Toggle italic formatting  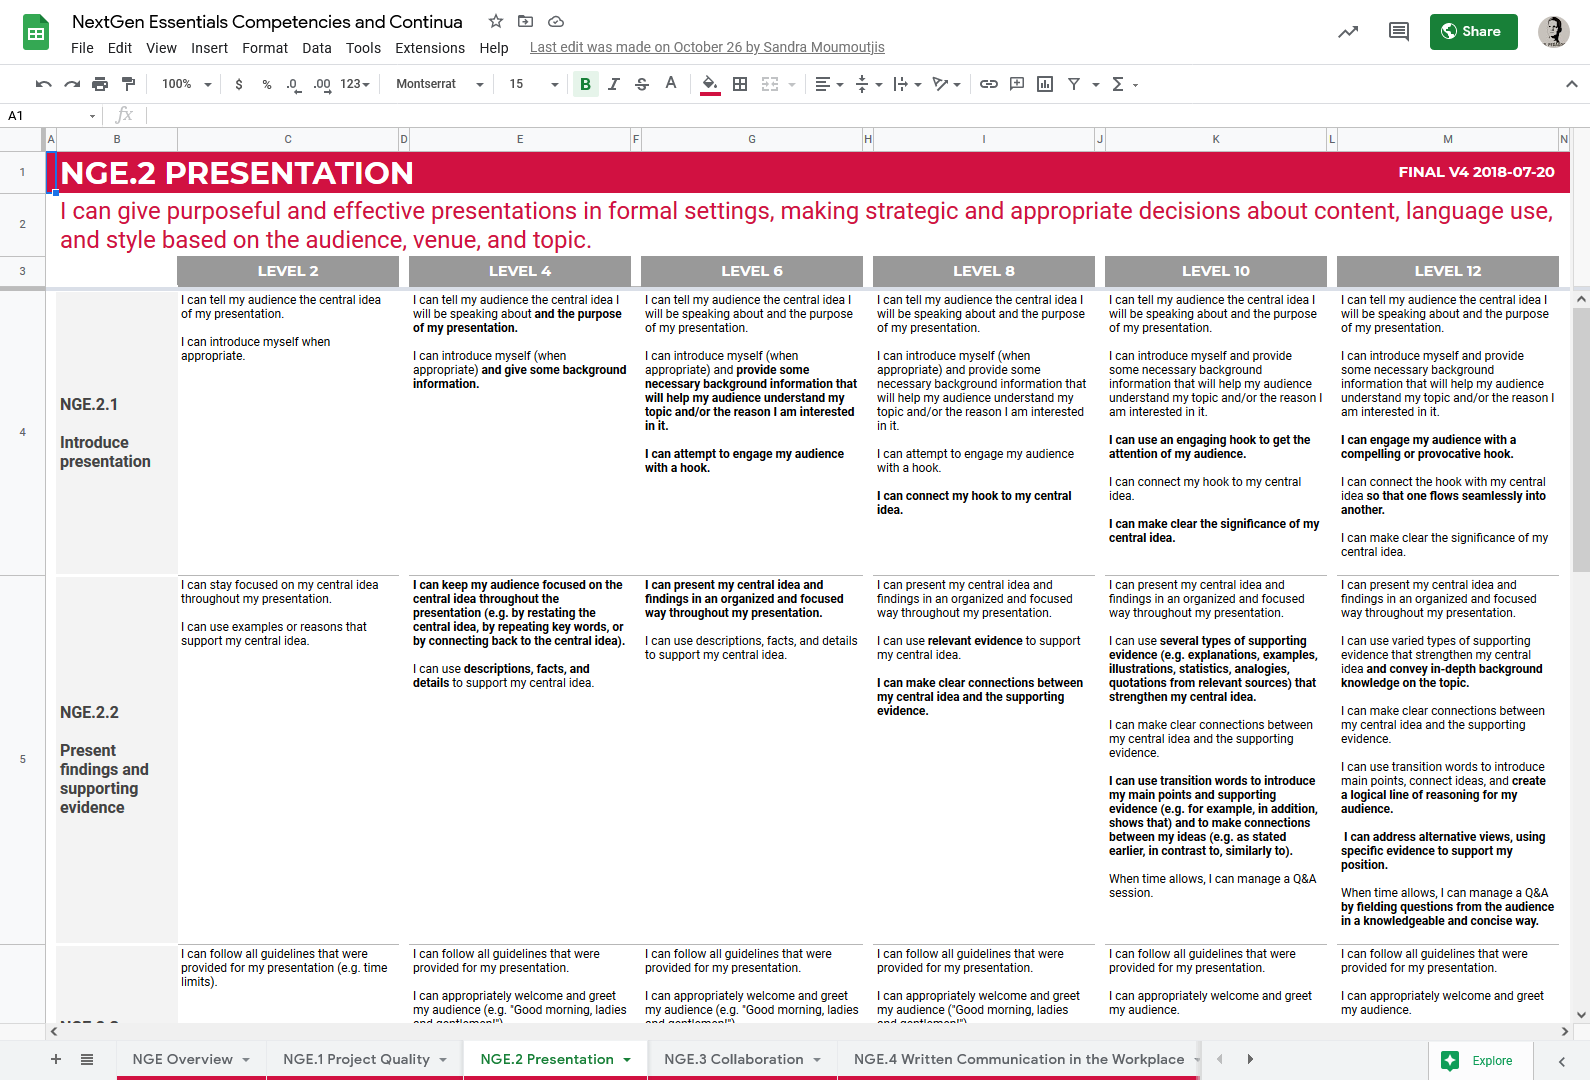click(614, 84)
